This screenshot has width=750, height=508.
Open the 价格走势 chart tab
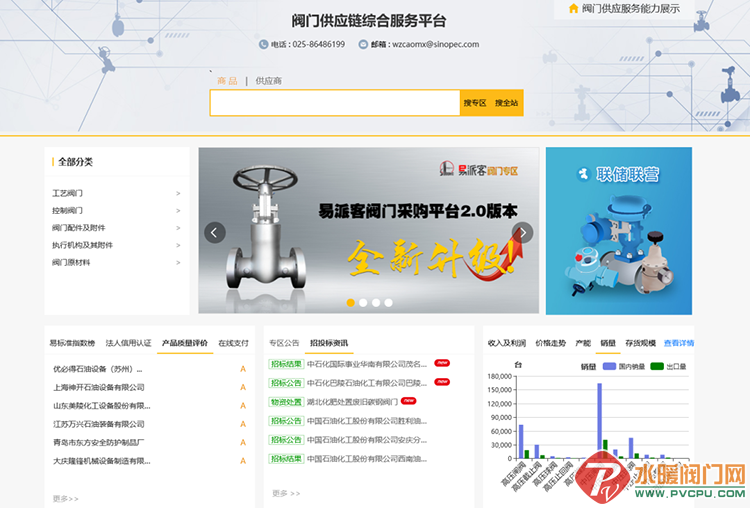click(x=551, y=343)
